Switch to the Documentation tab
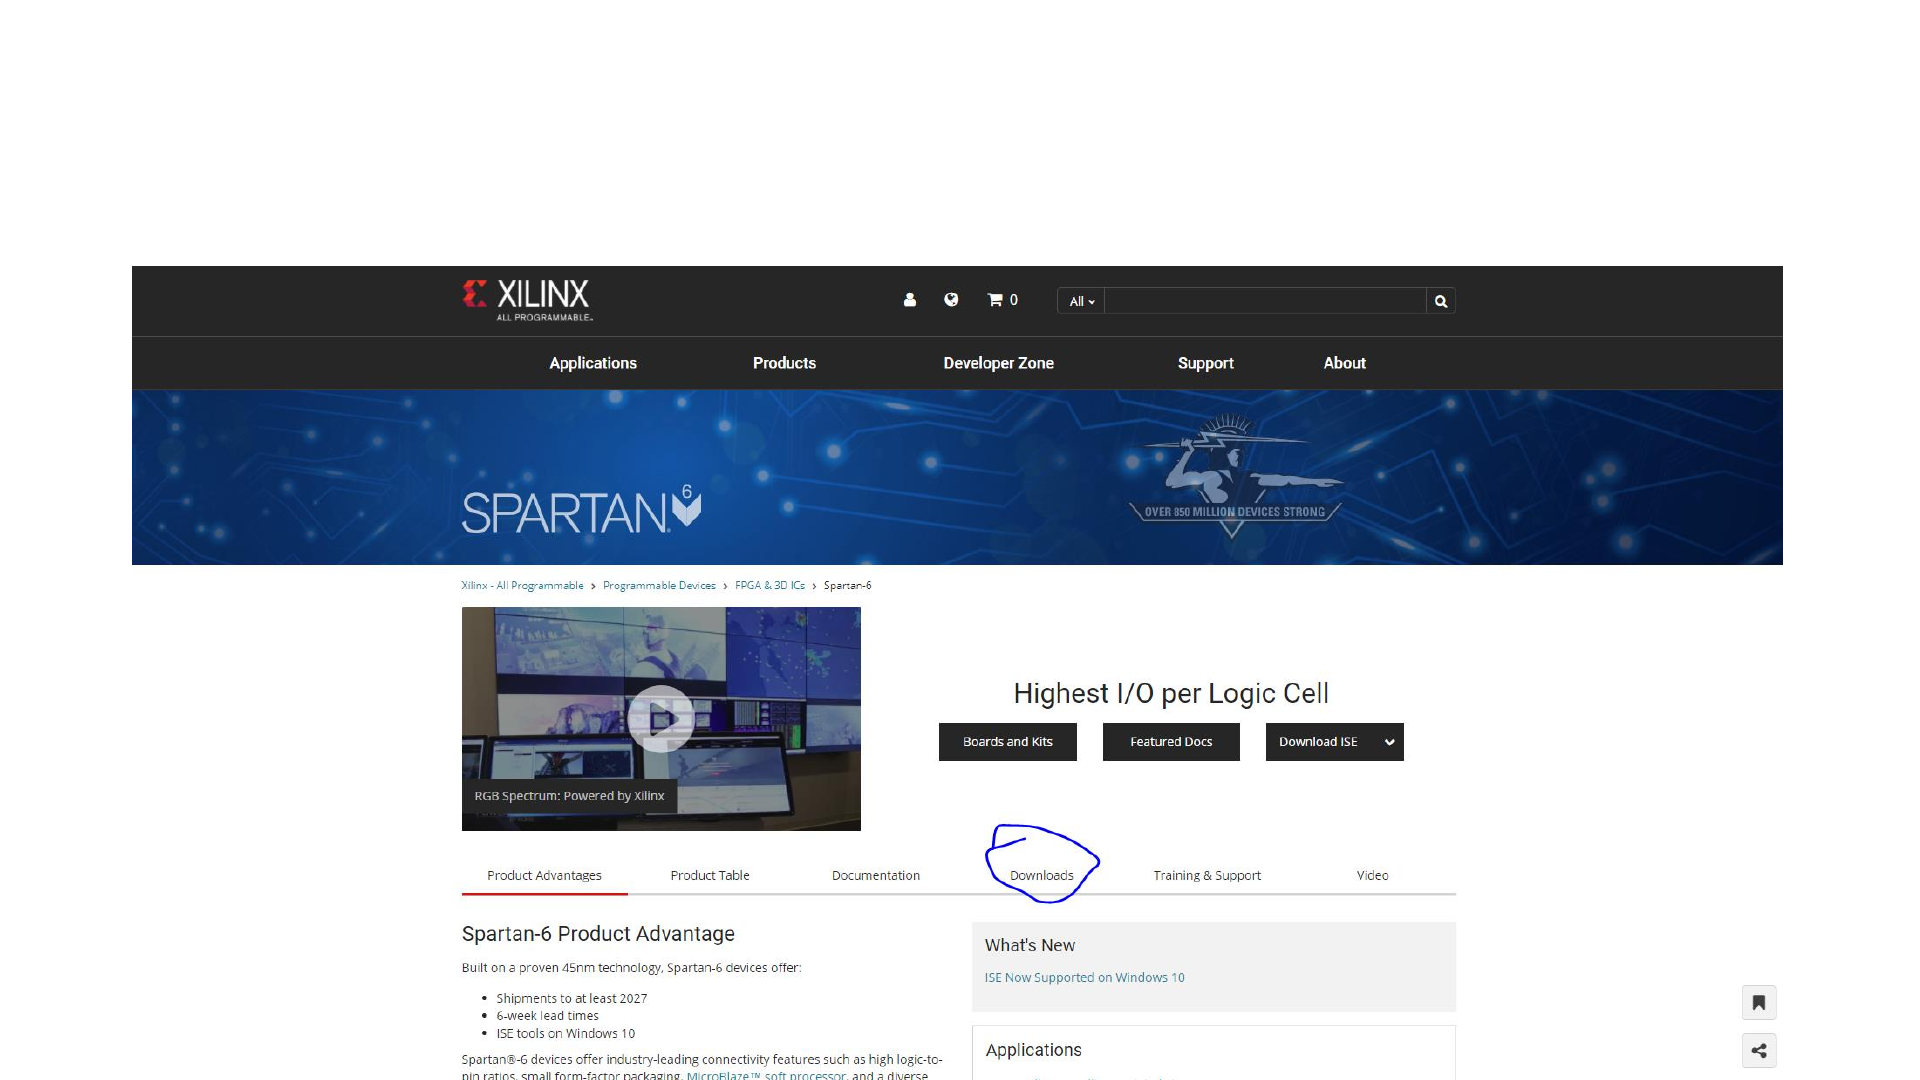This screenshot has width=1920, height=1080. pos(876,875)
